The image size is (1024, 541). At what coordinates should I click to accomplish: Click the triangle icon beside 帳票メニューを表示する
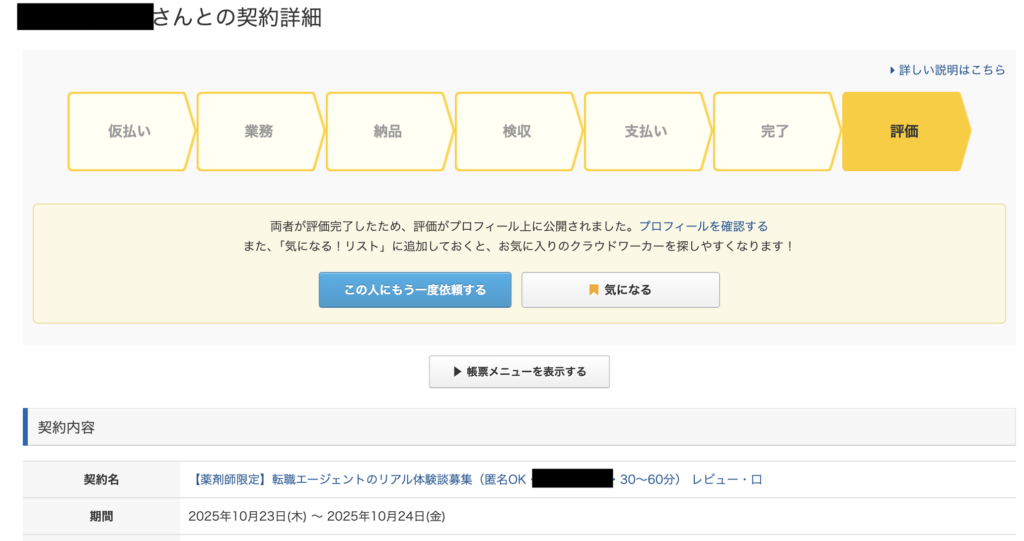[x=458, y=372]
